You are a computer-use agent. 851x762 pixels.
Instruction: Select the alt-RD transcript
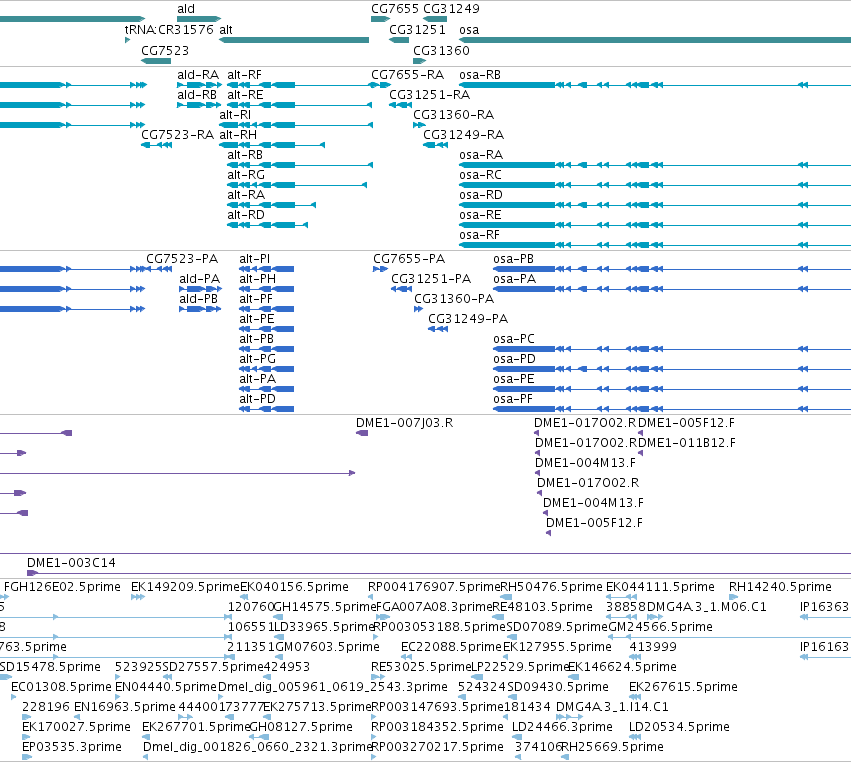coord(268,225)
